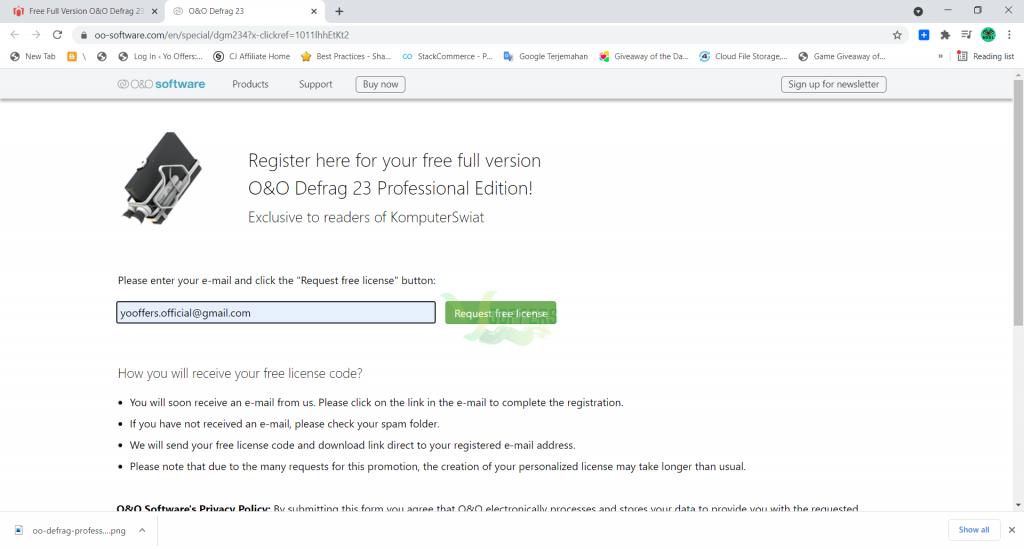Go back with the browser back arrow
Viewport: 1024px width, 549px height.
click(14, 35)
